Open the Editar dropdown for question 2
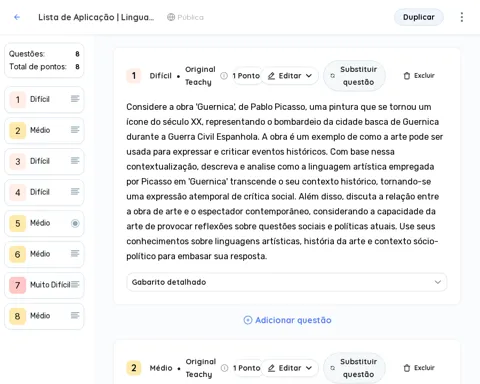Screen dimensions: 480x384 point(290,368)
